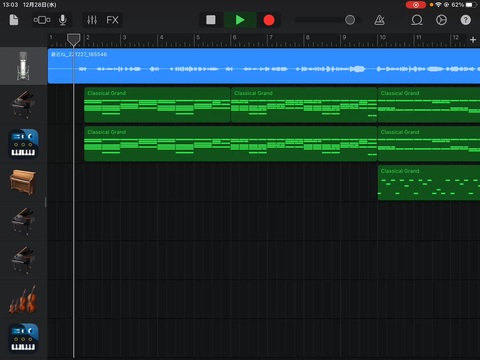Screen dimensions: 480x360
Task: Select the strings instrument track
Action: 23,299
